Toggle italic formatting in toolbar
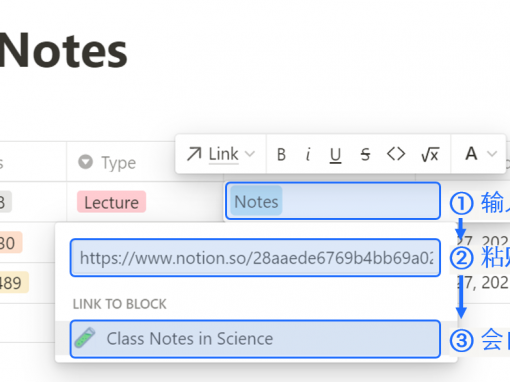Image resolution: width=510 pixels, height=382 pixels. coord(308,155)
